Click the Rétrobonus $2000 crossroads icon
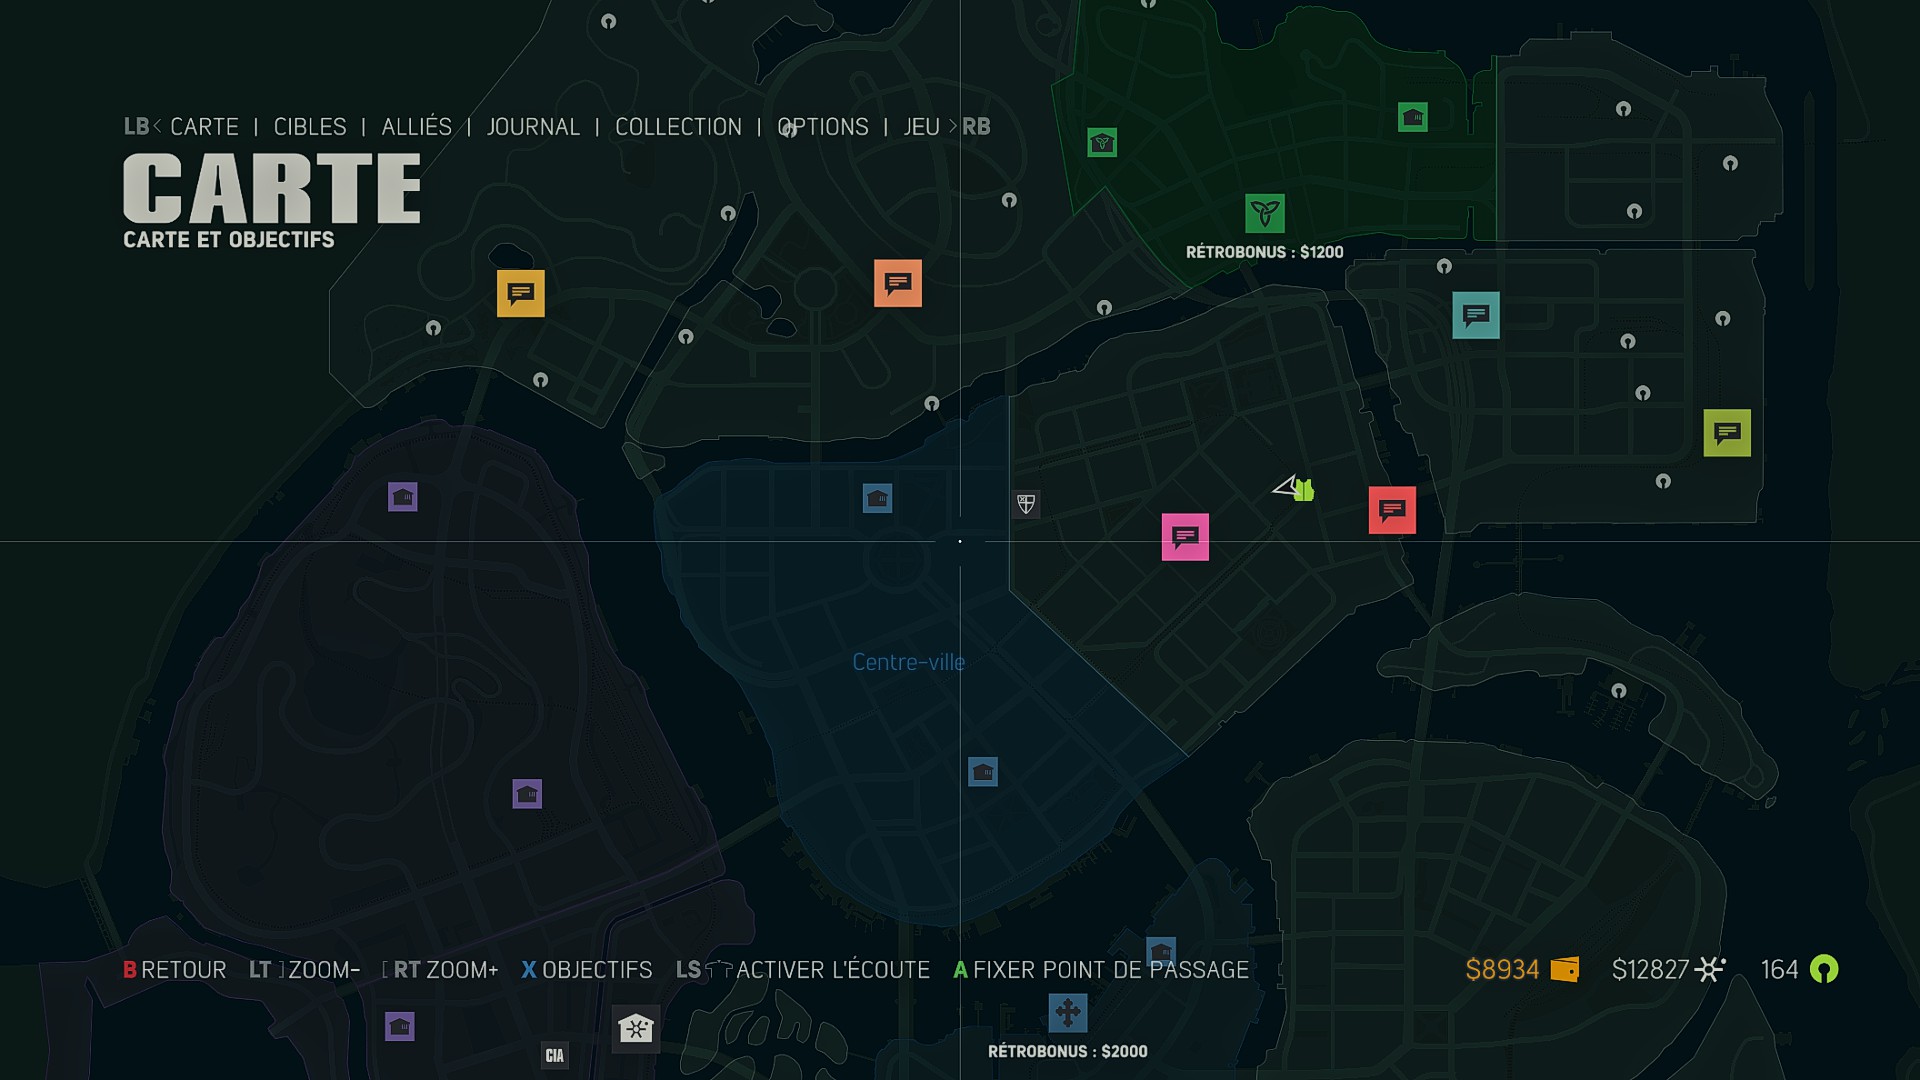This screenshot has height=1080, width=1920. point(1066,1013)
